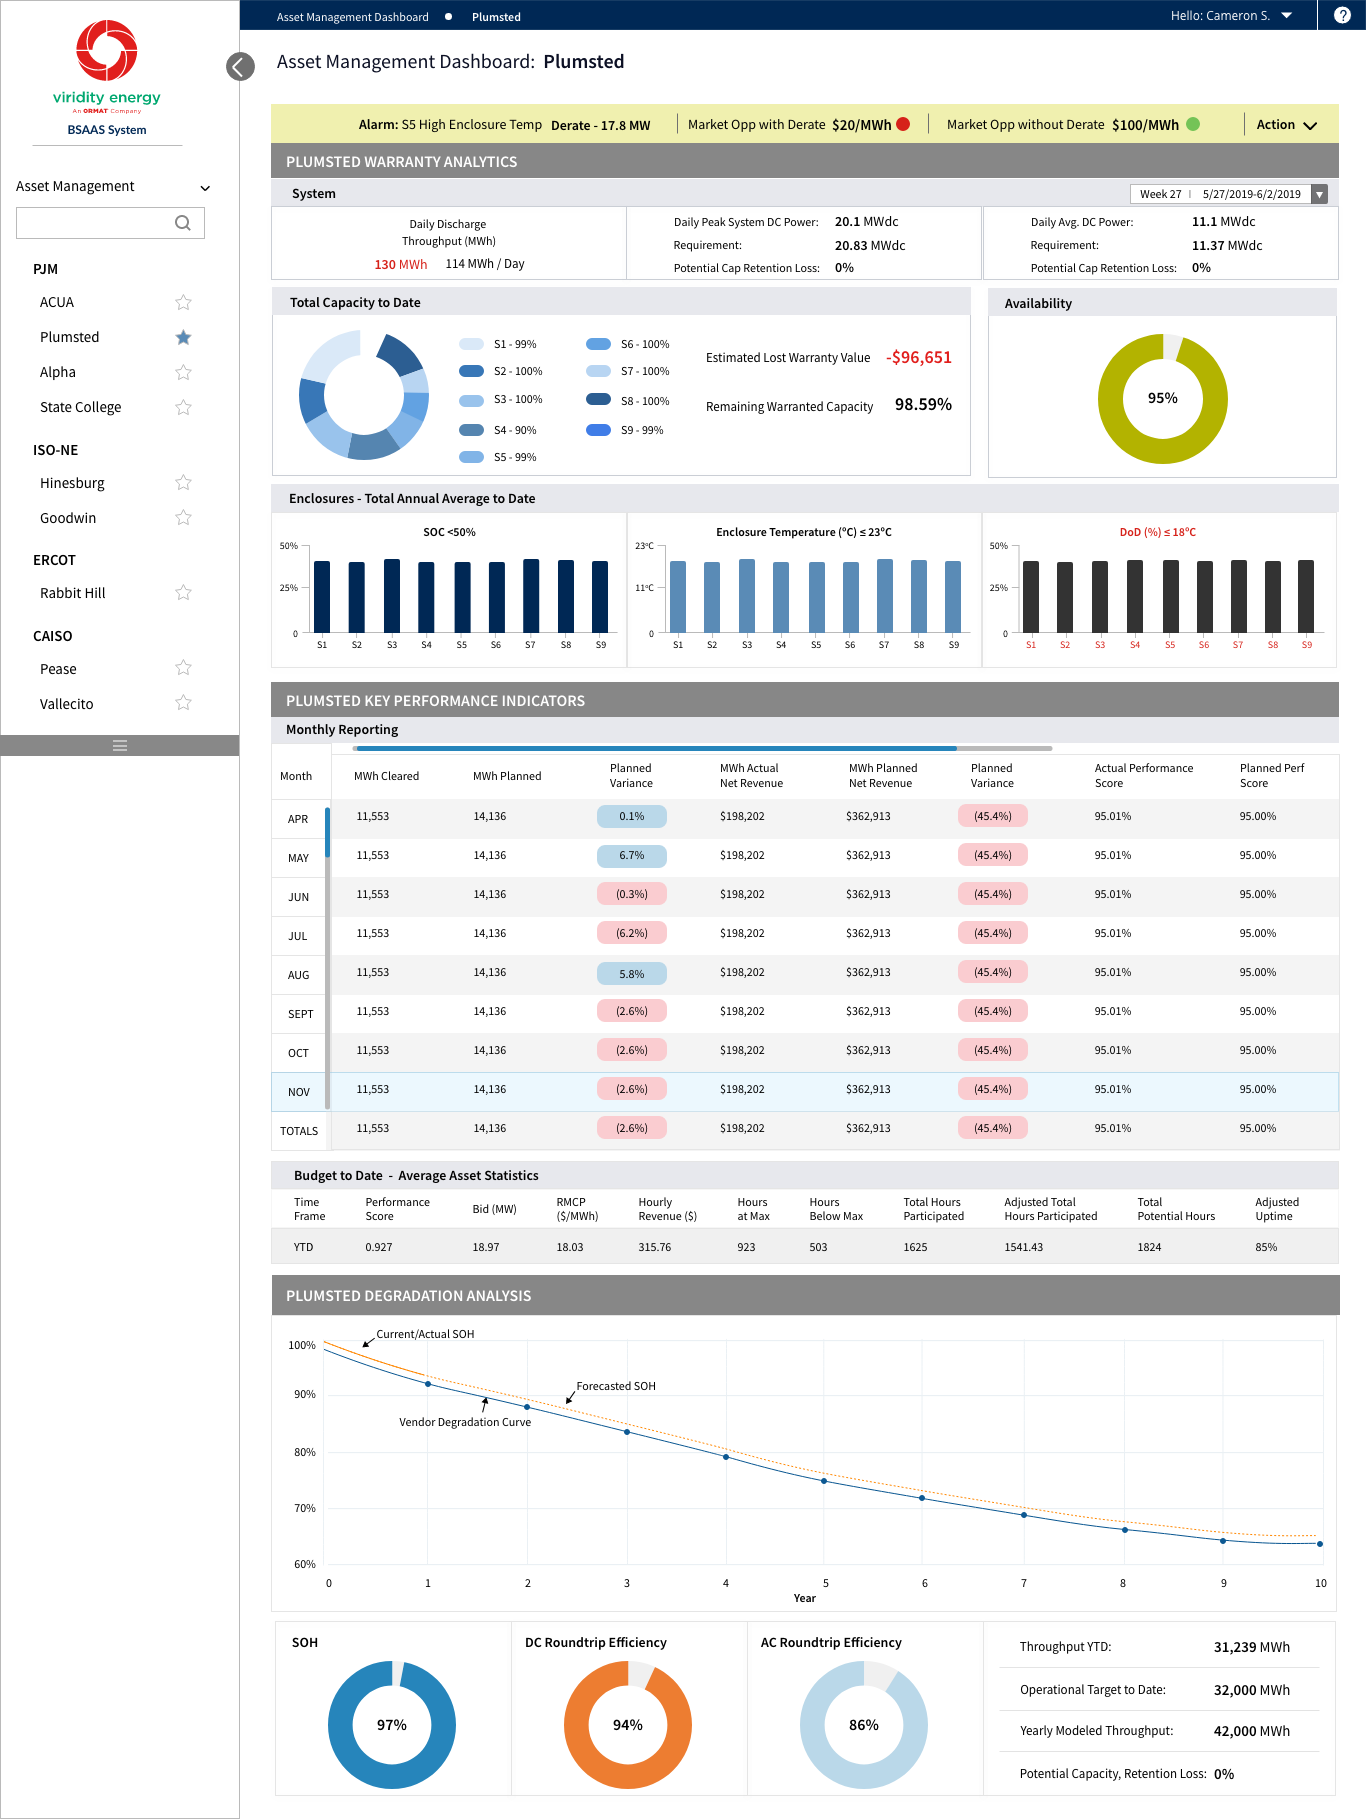
Task: Click the S2 legend color swatch
Action: [x=472, y=371]
